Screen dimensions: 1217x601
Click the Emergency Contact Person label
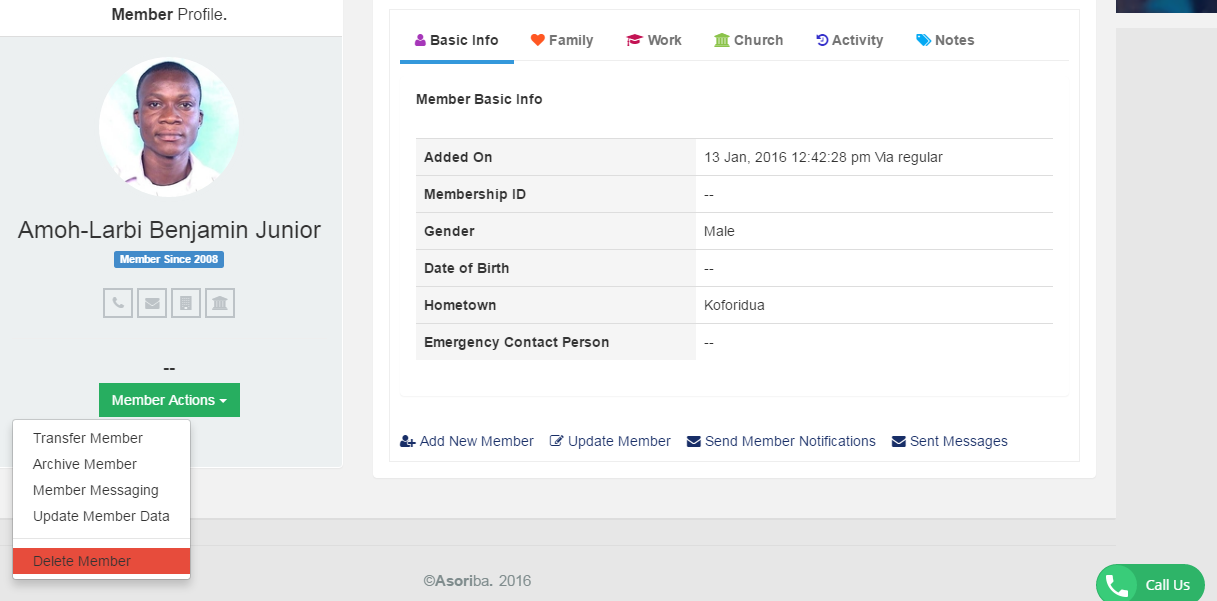click(516, 342)
